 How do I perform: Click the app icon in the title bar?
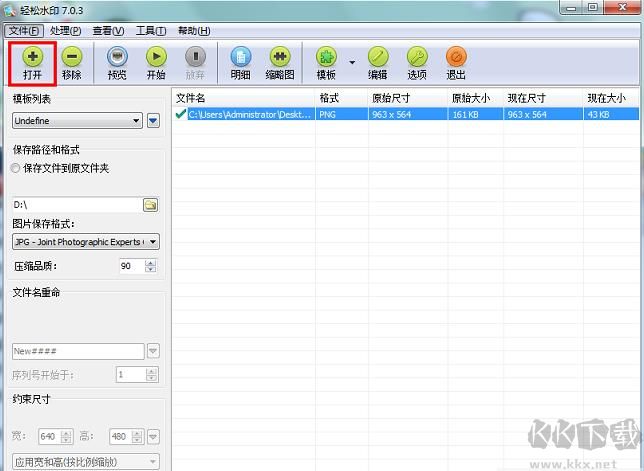10,11
